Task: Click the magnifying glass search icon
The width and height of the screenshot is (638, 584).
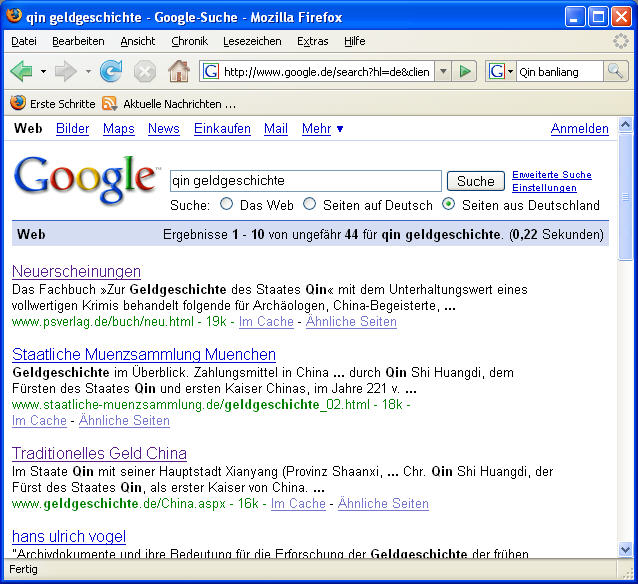Action: (x=615, y=72)
